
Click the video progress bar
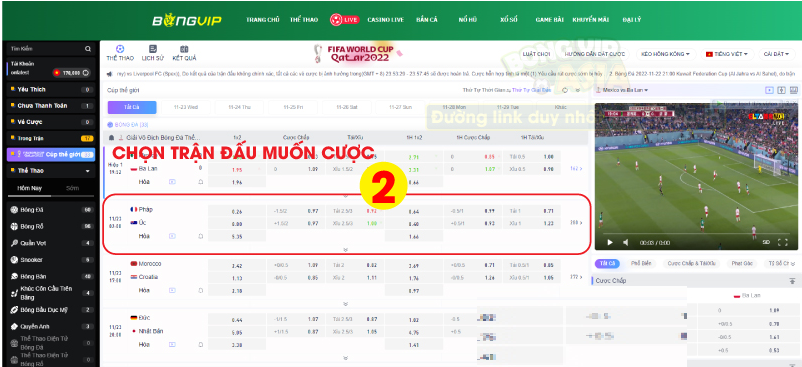[697, 234]
